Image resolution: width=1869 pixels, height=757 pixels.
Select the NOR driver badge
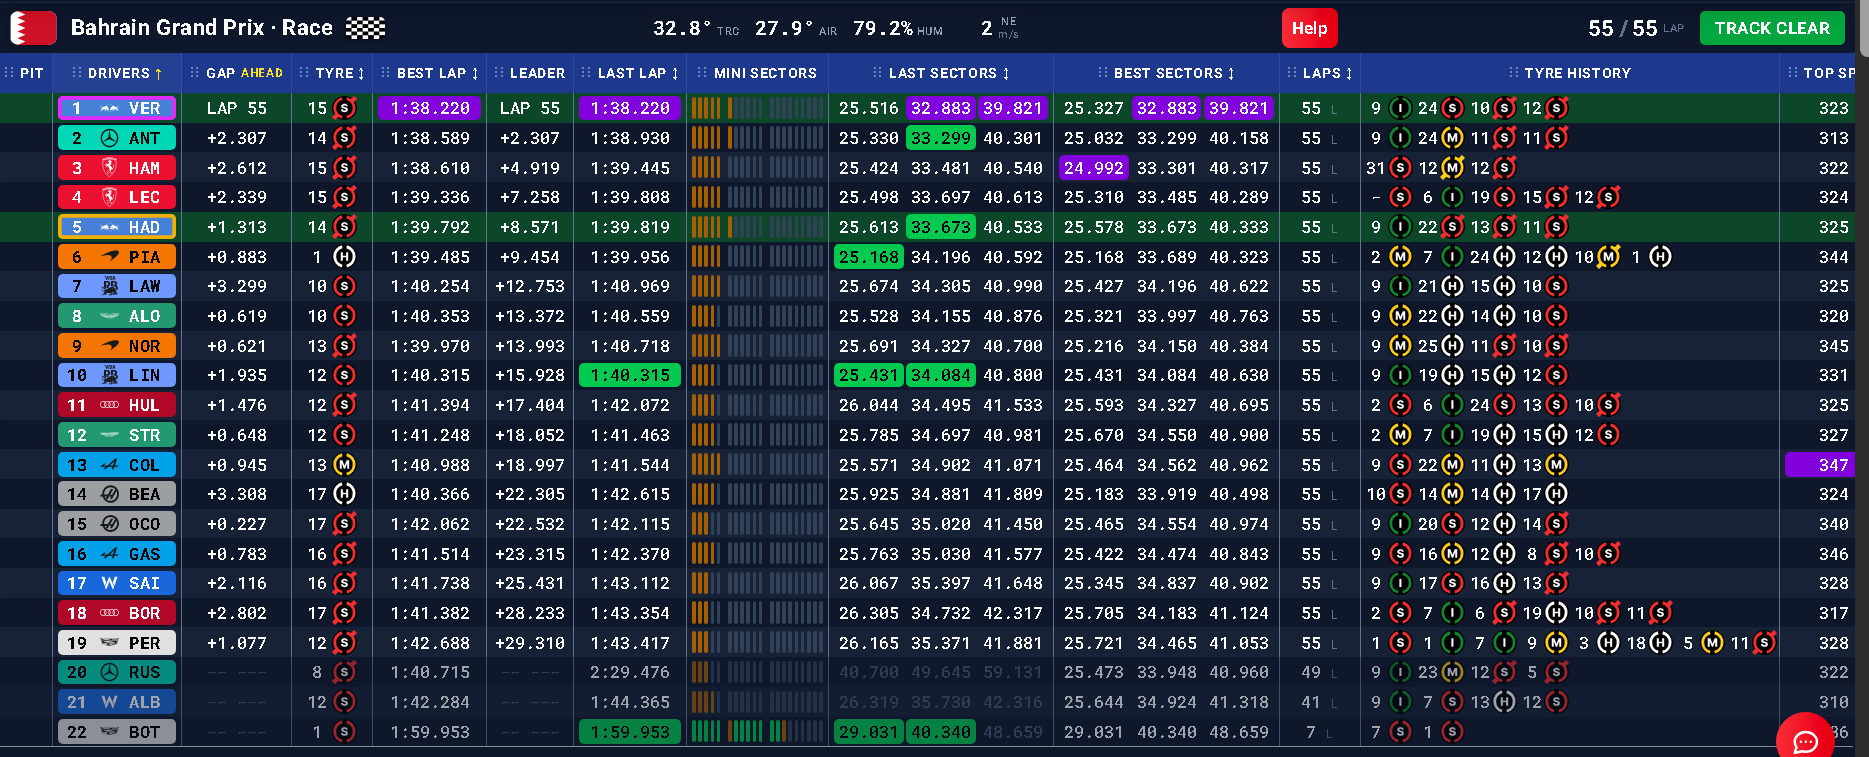(x=117, y=346)
